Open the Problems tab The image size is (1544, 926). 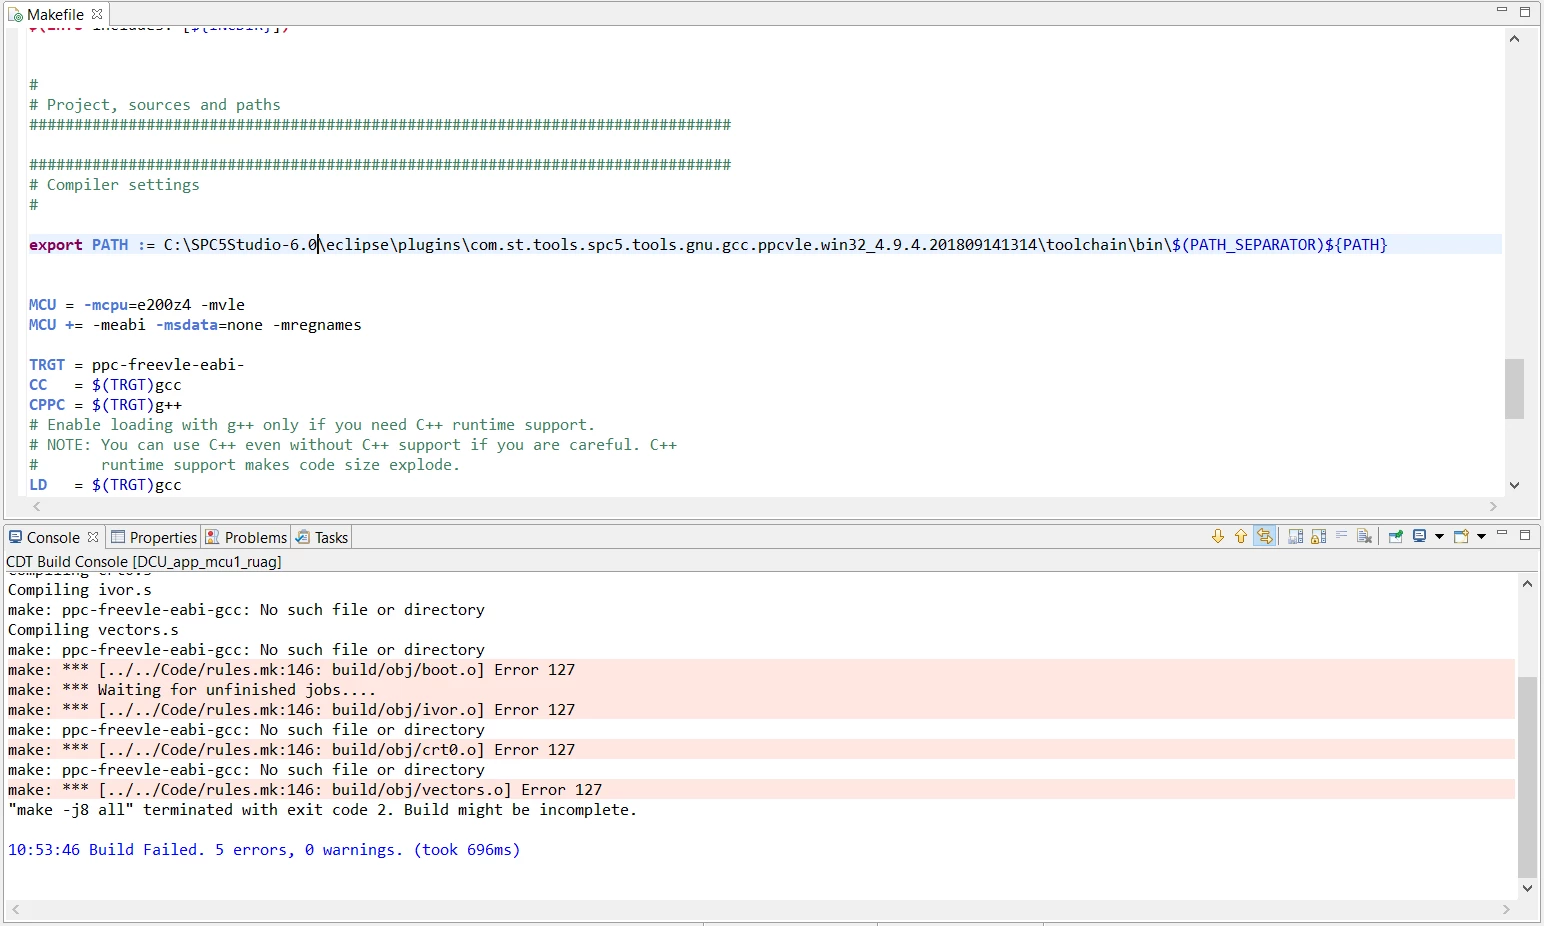[x=246, y=537]
